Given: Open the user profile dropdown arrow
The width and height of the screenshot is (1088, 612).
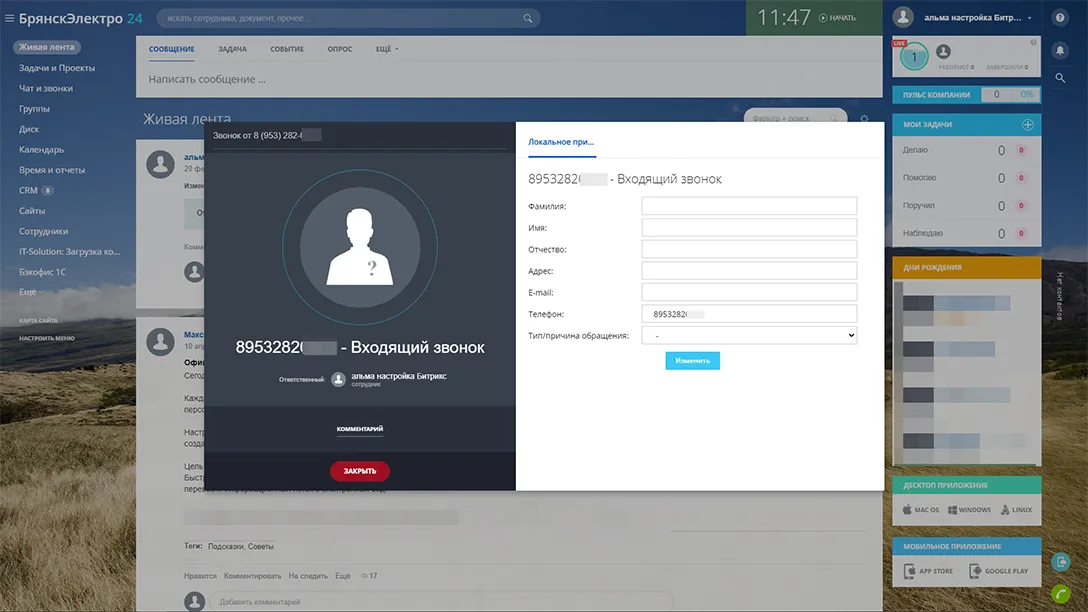Looking at the screenshot, I should click(x=1030, y=18).
